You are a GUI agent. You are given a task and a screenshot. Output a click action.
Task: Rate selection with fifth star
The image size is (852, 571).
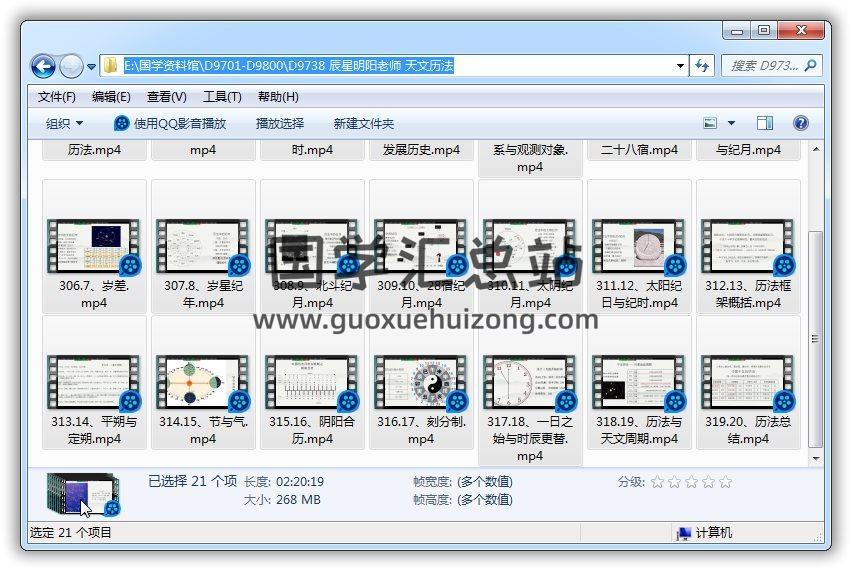(725, 482)
